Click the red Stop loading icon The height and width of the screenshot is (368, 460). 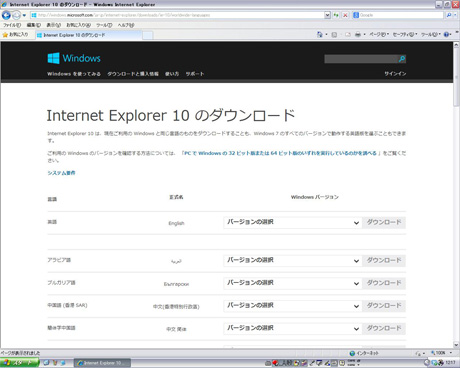click(x=345, y=15)
